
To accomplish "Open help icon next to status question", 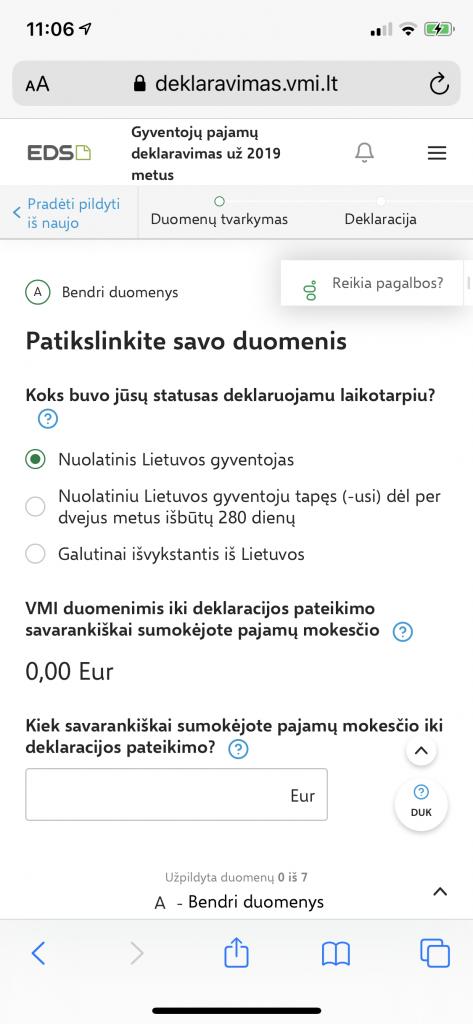I will [x=48, y=419].
